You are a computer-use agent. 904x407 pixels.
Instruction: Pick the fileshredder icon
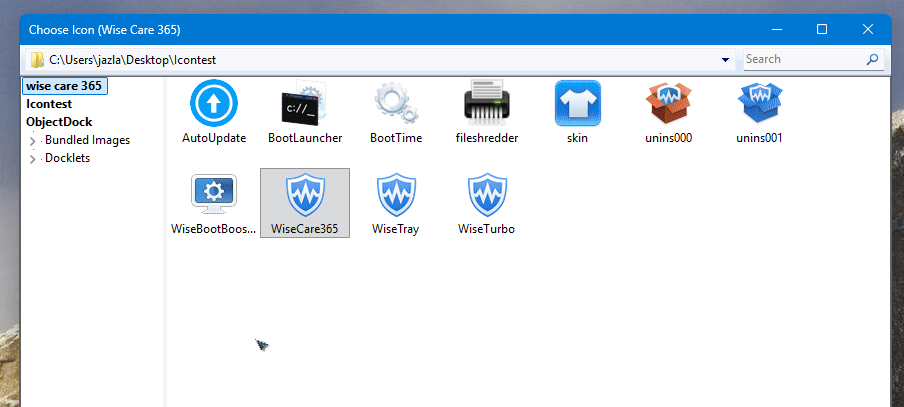click(x=486, y=104)
